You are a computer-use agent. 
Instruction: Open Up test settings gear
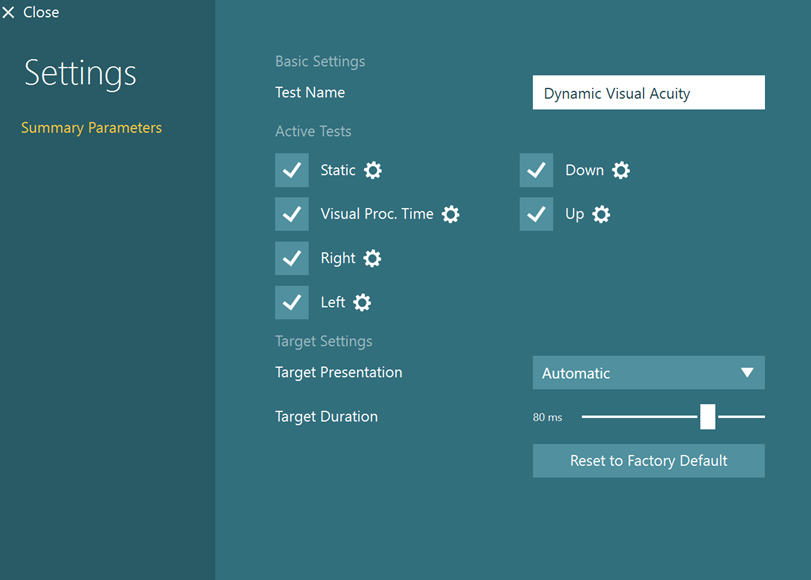click(x=601, y=214)
